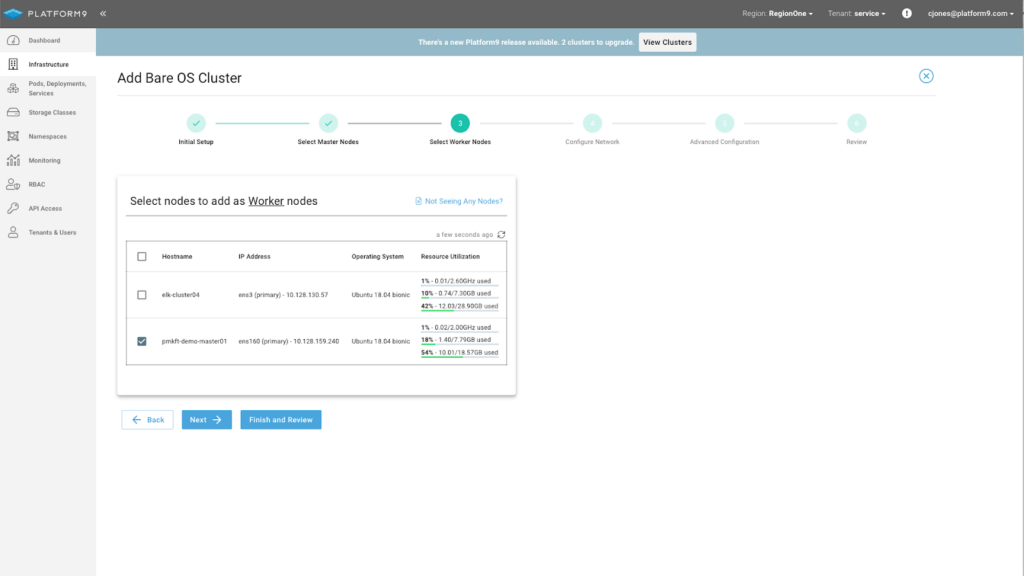The width and height of the screenshot is (1024, 576).
Task: Click the Select Worker Nodes step label
Action: pos(460,142)
